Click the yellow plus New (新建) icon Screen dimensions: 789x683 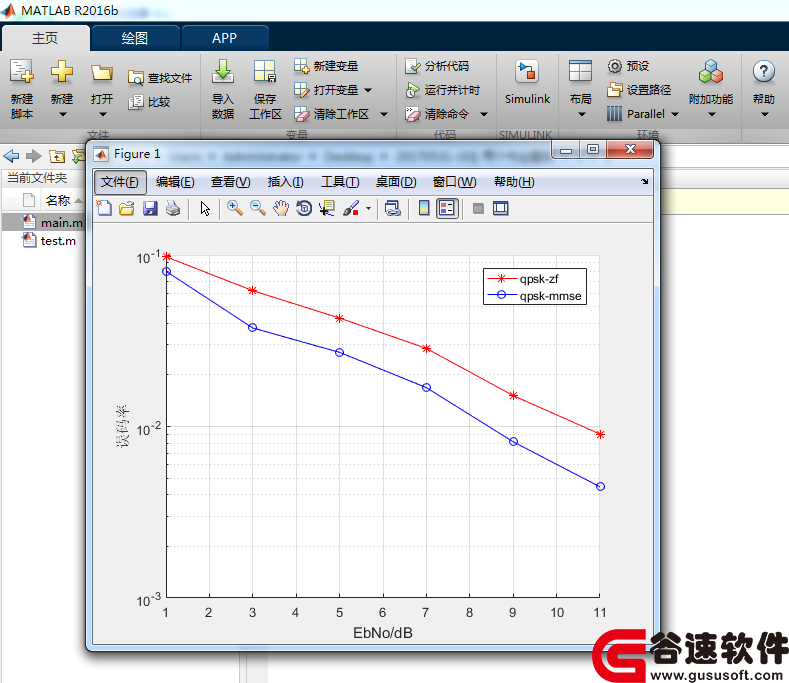pos(62,71)
